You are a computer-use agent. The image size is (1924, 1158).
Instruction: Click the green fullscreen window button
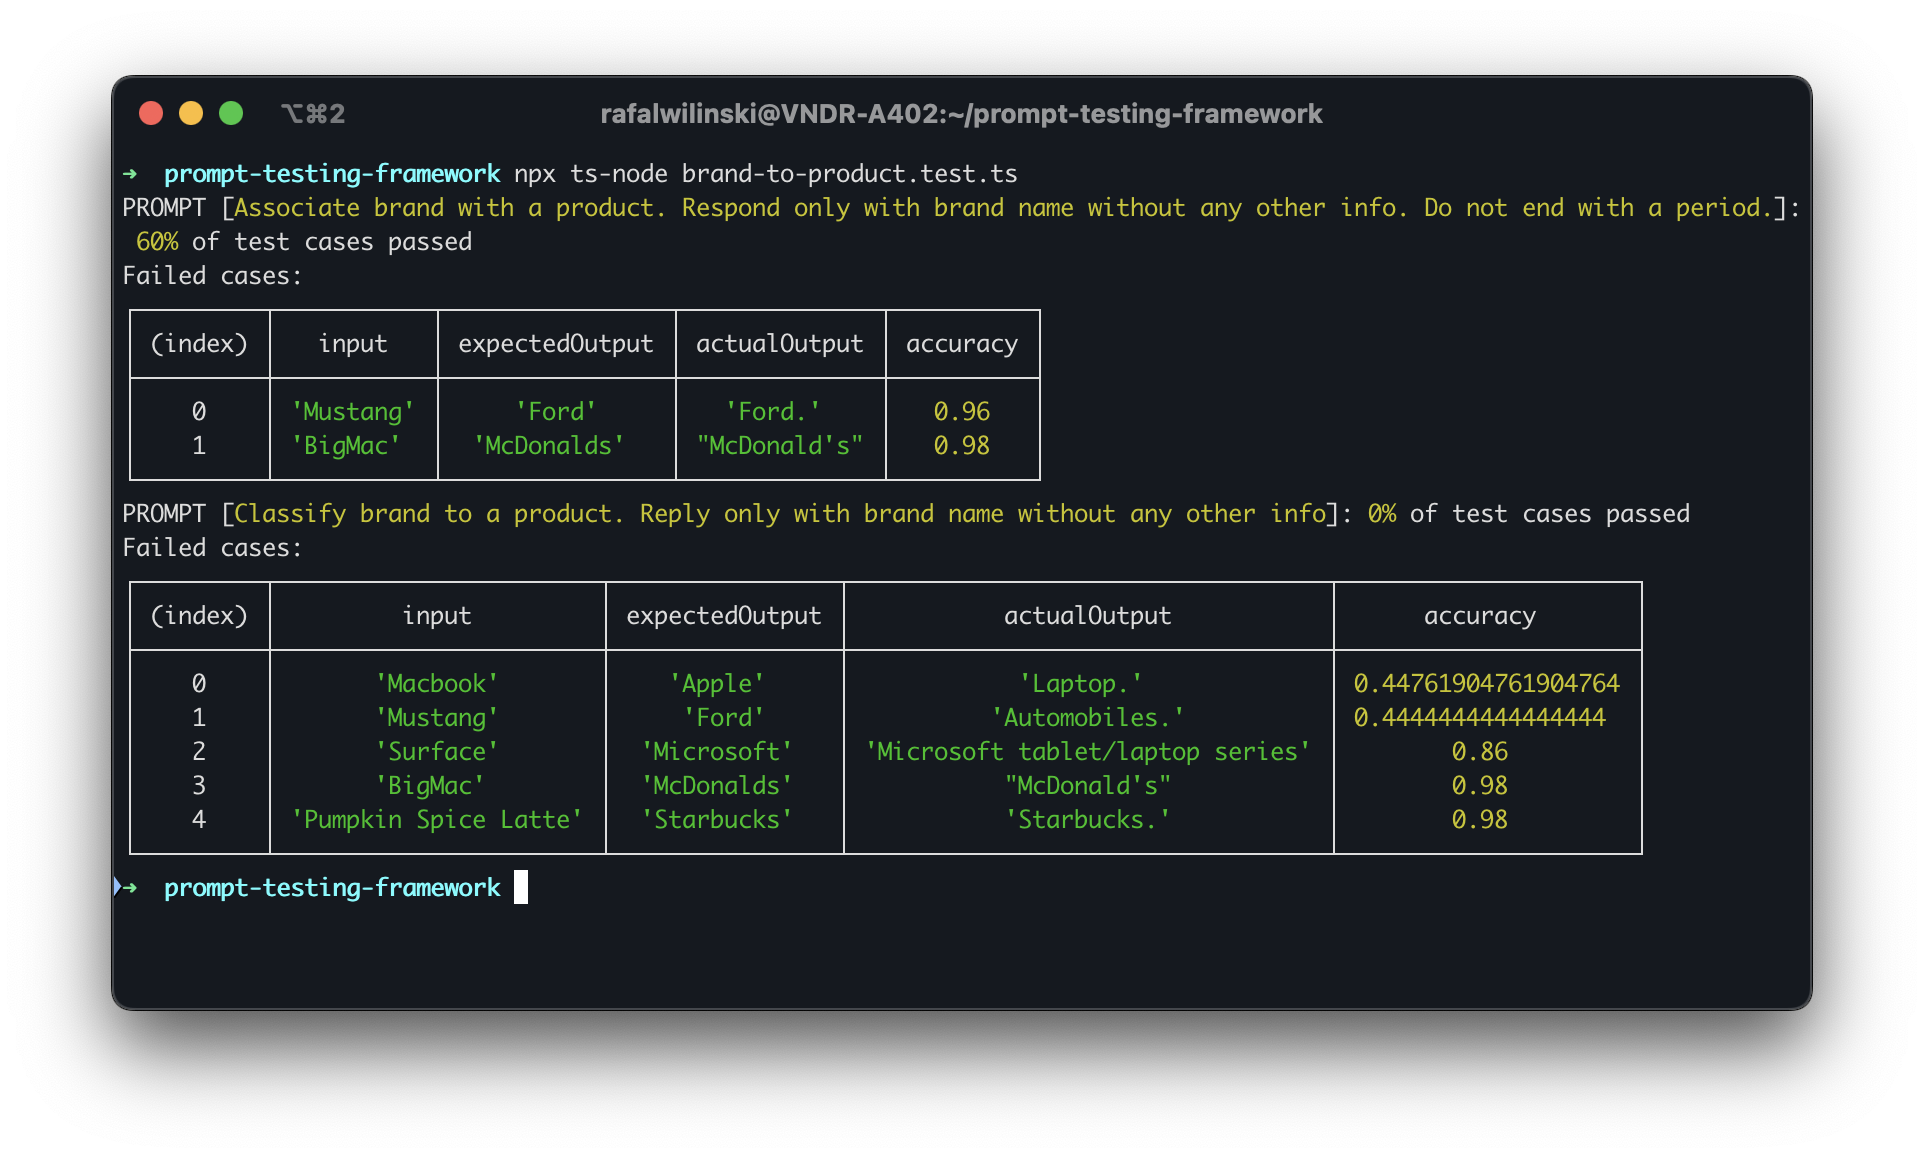[x=231, y=113]
